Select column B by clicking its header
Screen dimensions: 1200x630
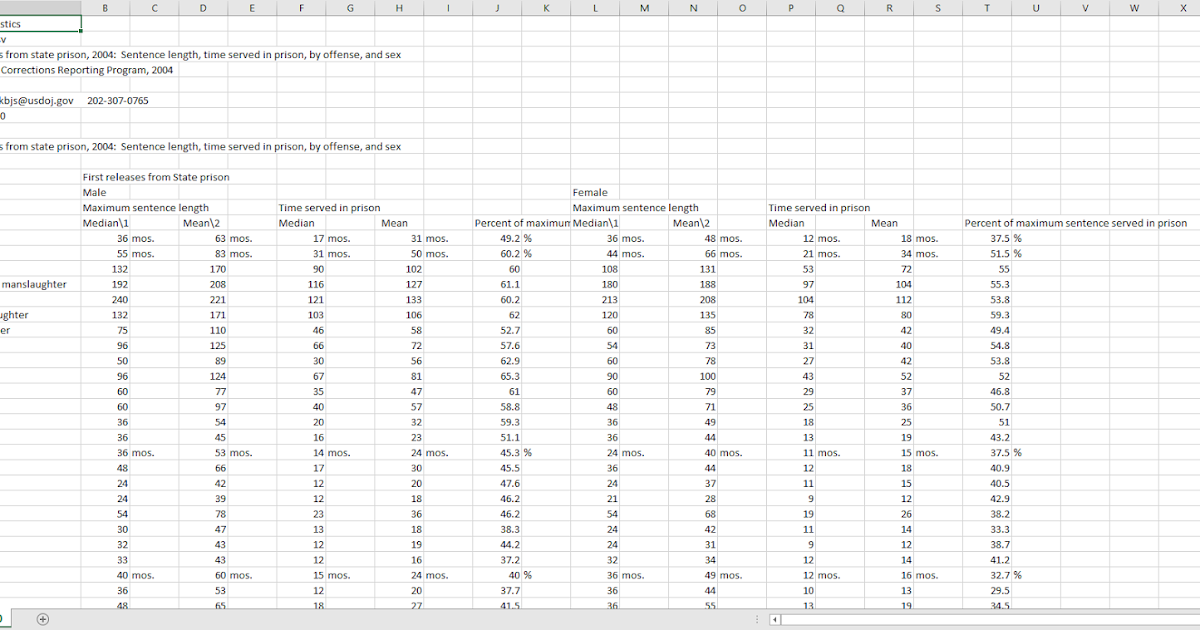pos(105,8)
